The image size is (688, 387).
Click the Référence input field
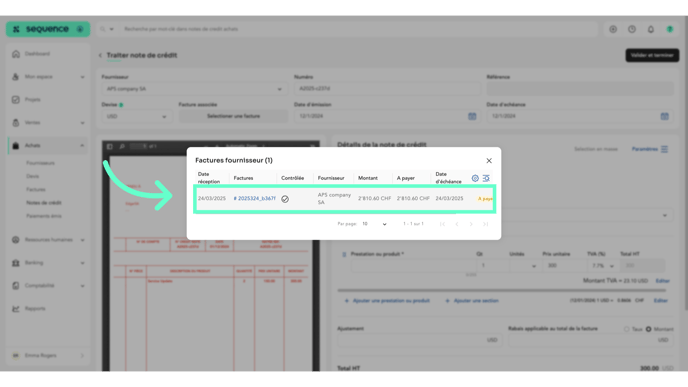(580, 89)
